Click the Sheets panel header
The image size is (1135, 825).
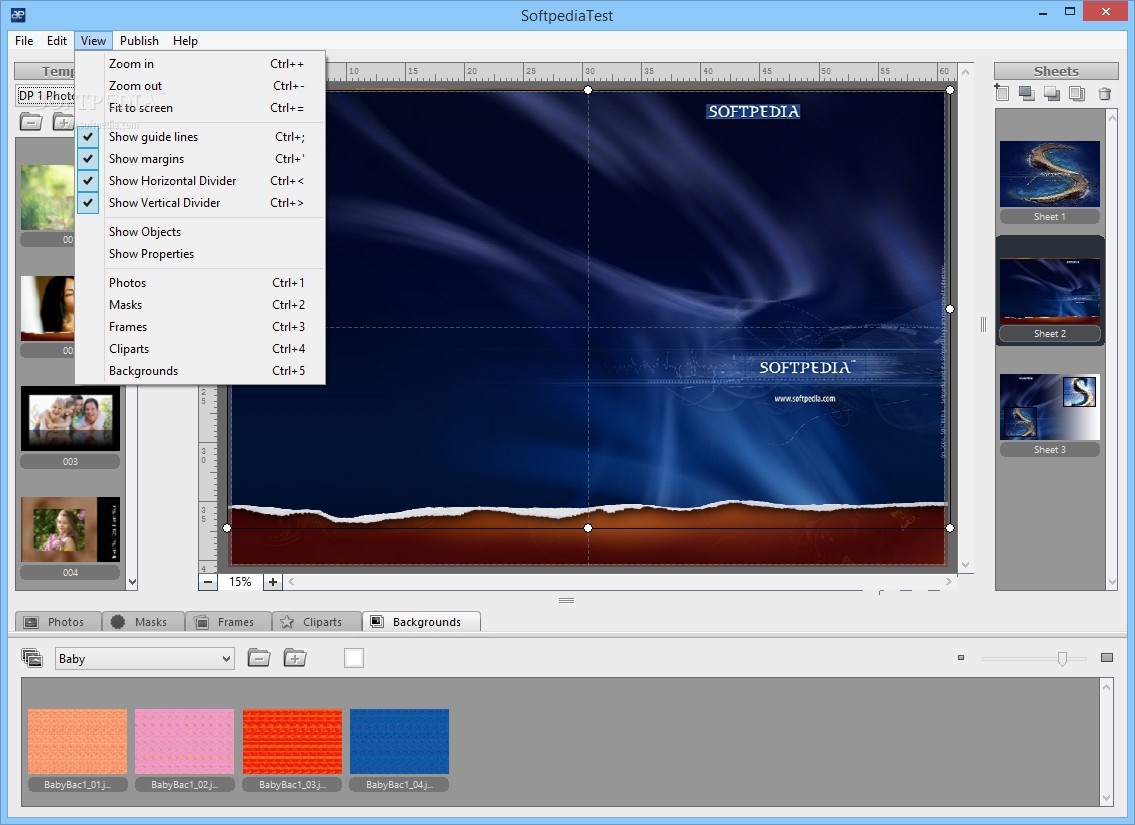coord(1056,71)
